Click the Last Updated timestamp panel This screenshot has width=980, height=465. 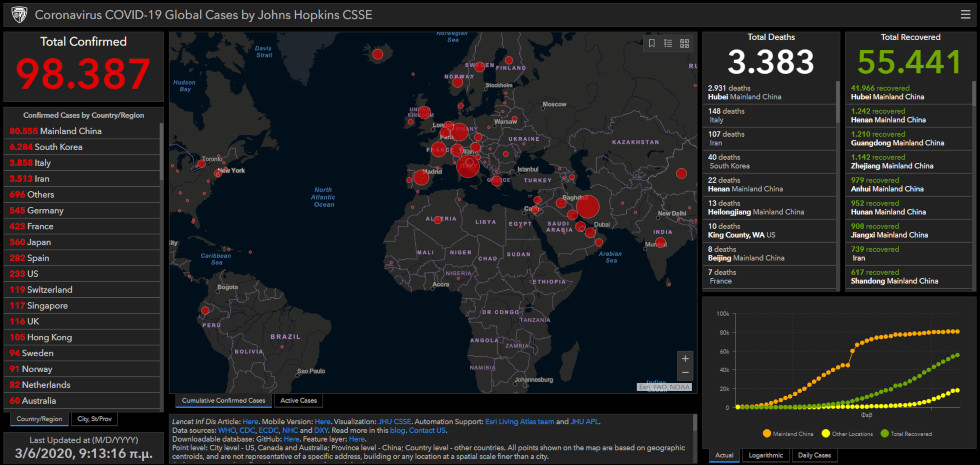[83, 448]
